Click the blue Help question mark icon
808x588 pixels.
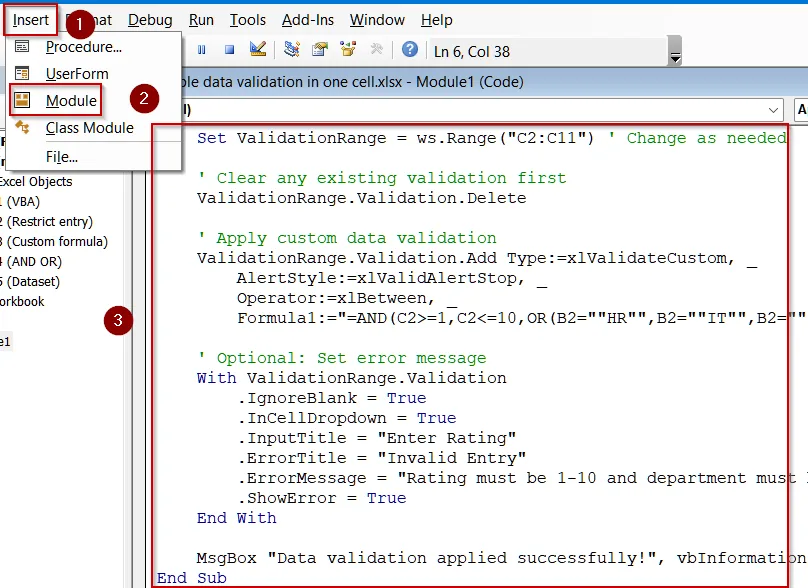(x=410, y=49)
